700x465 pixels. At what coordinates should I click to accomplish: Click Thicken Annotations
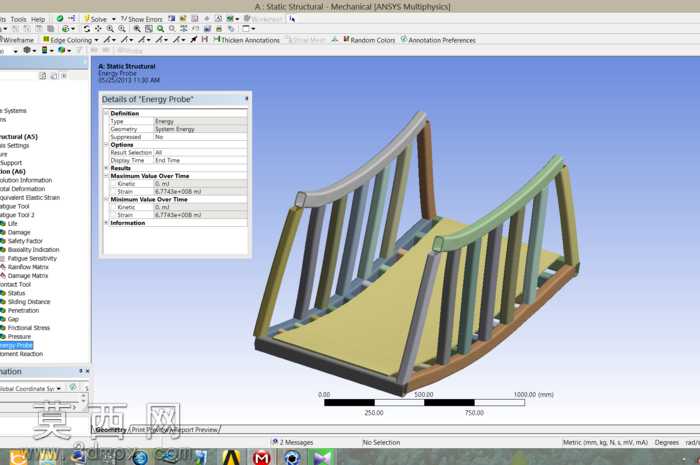pyautogui.click(x=246, y=40)
